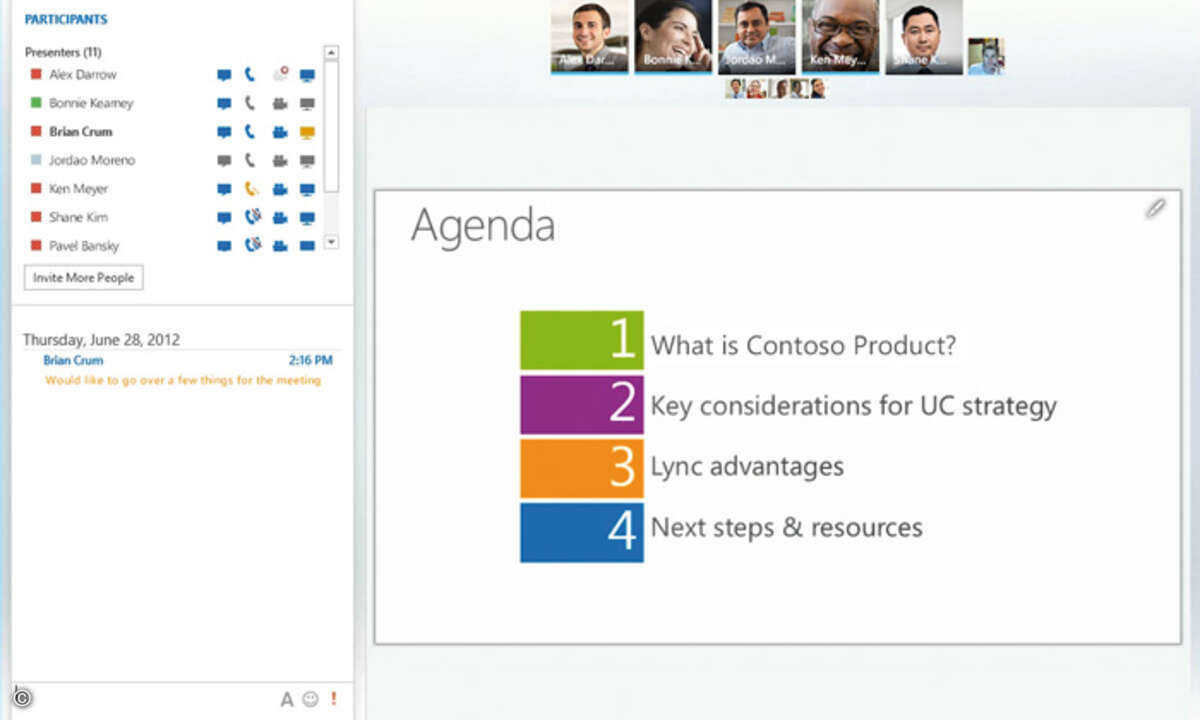Select Brian Crum in the participants list

tap(80, 132)
